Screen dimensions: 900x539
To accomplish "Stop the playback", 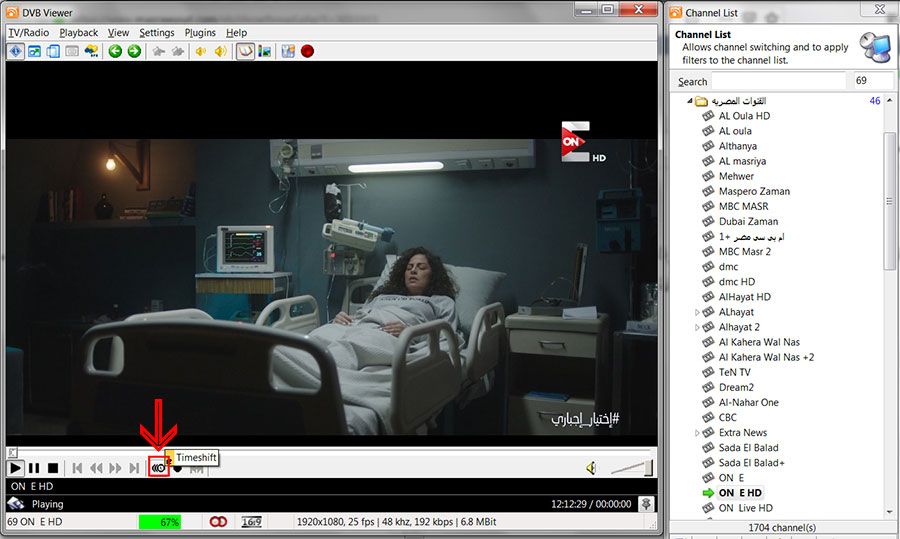I will (53, 468).
